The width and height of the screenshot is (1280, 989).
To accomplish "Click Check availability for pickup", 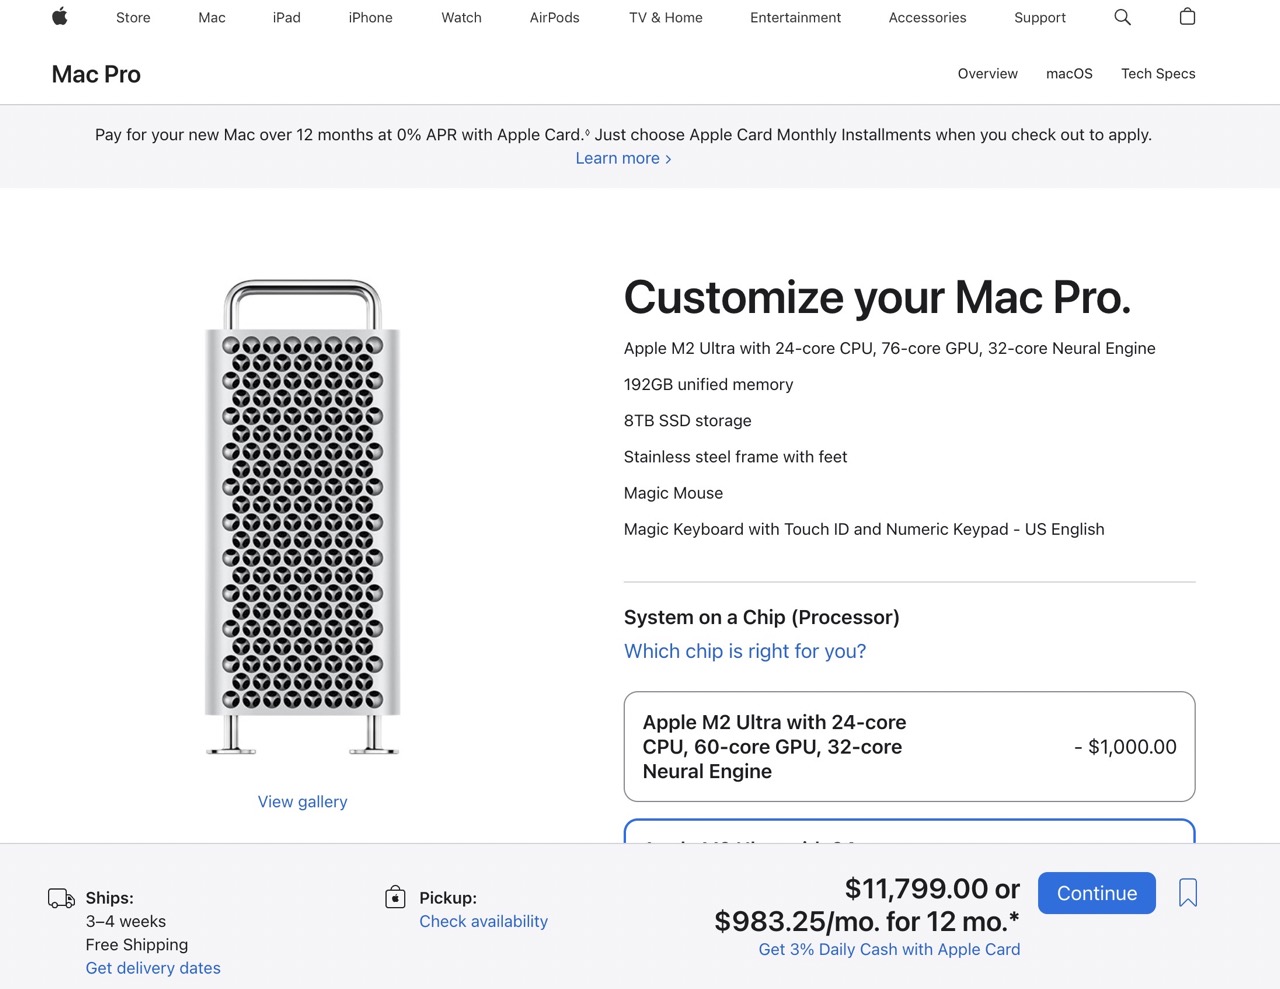I will pos(483,921).
